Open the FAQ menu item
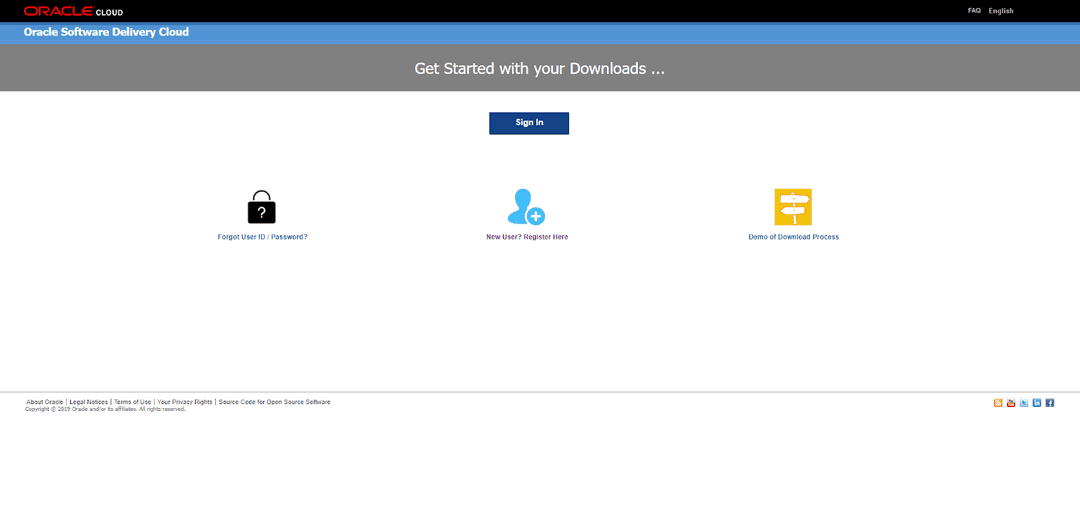 pyautogui.click(x=974, y=11)
